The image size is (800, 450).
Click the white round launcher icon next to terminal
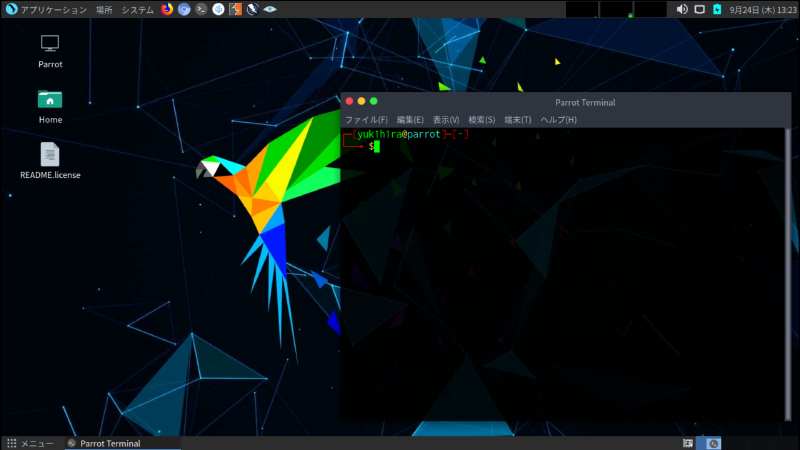[218, 9]
